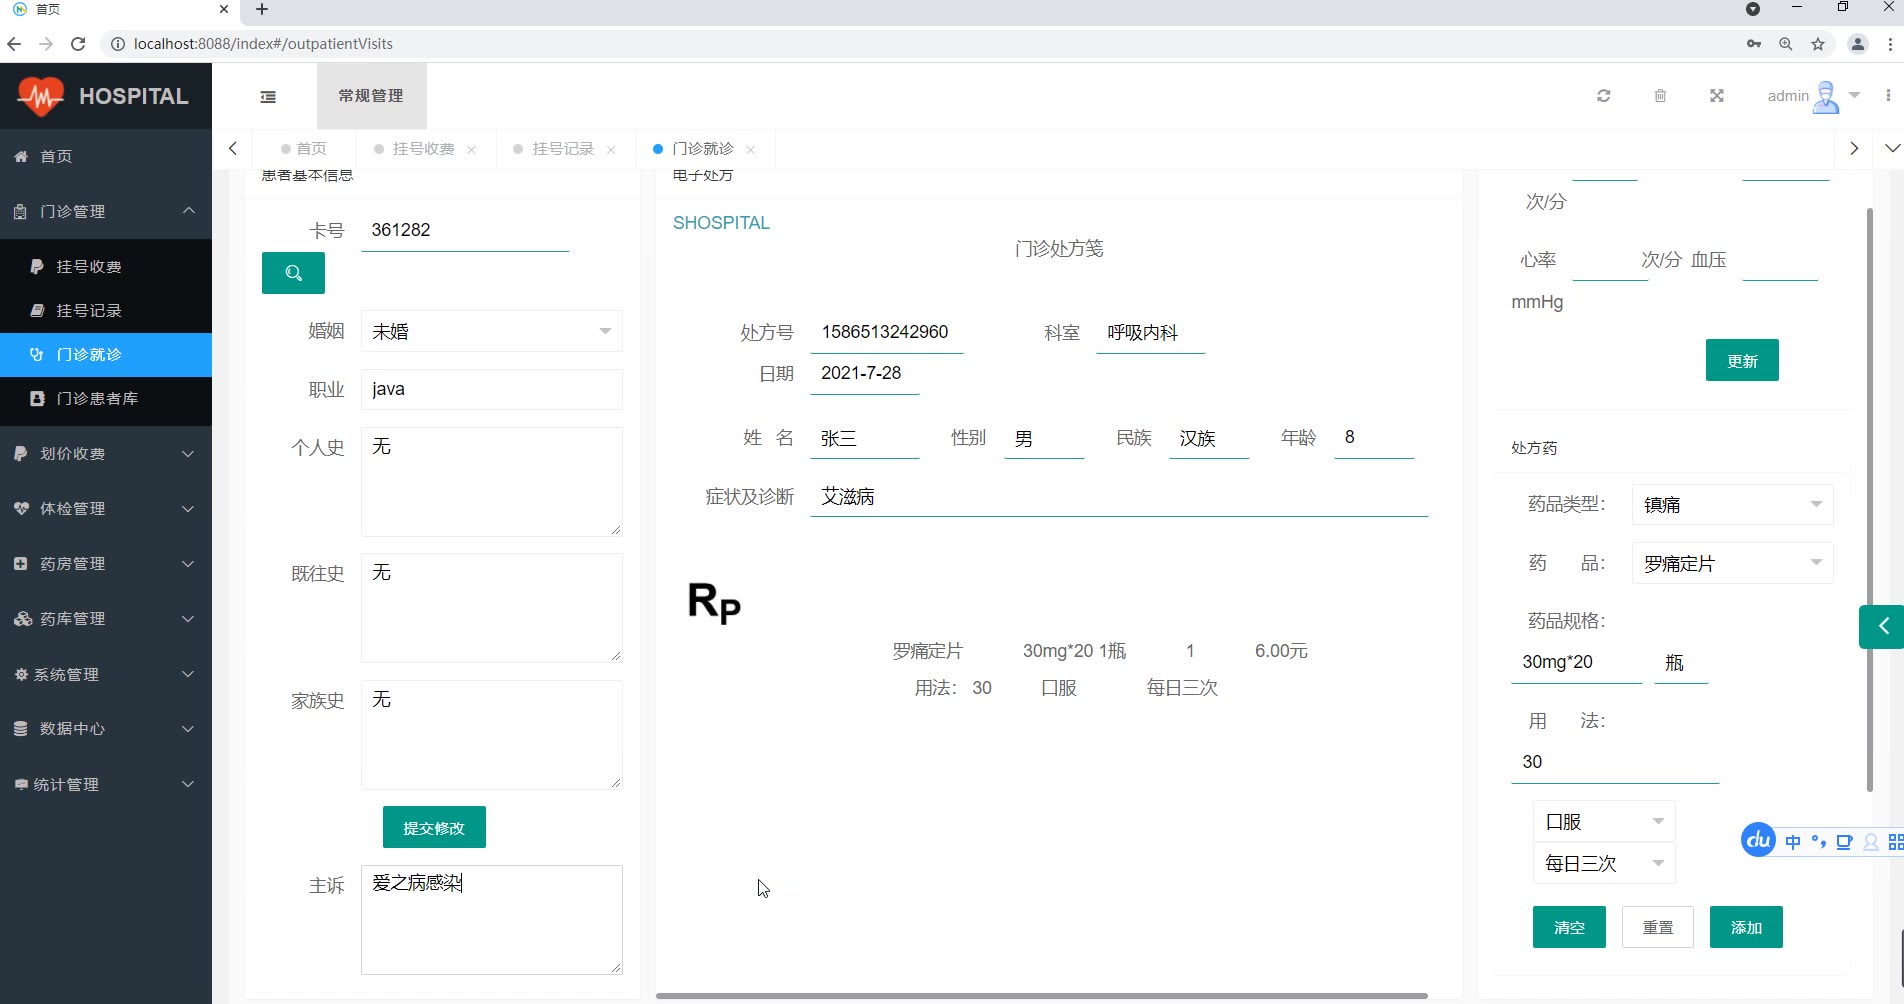The image size is (1904, 1004).
Task: Click the green search icon button under card number
Action: pyautogui.click(x=293, y=273)
